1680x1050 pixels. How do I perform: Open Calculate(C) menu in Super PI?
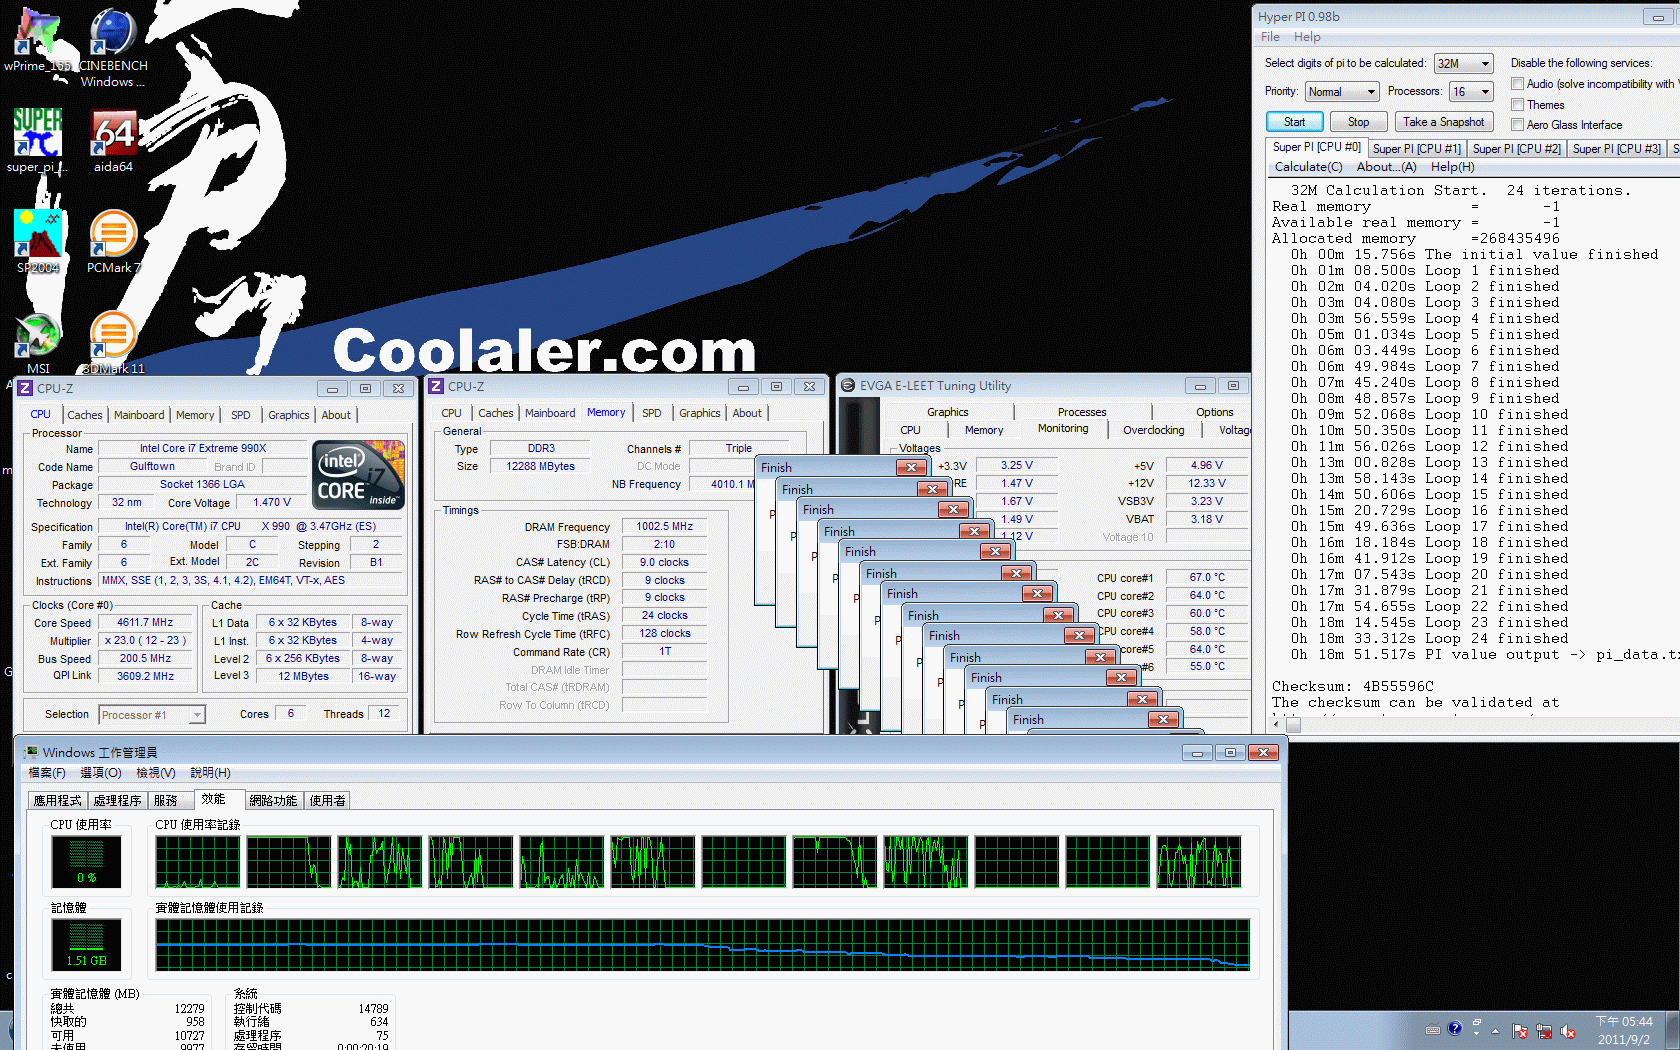point(1308,167)
